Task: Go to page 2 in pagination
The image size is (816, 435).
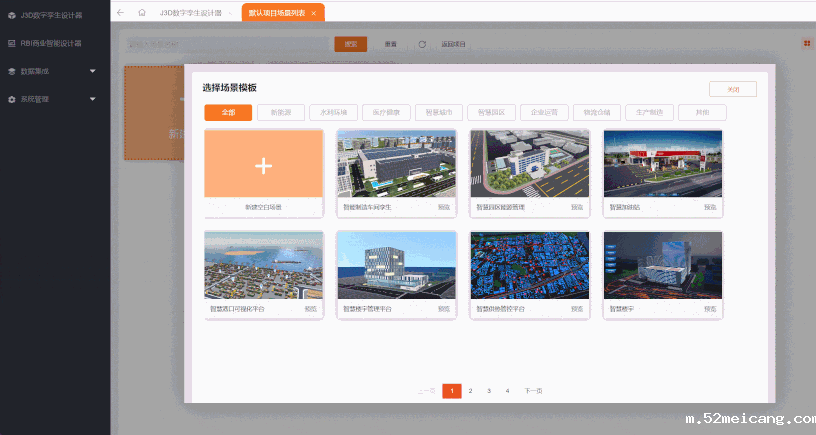Action: [x=470, y=391]
